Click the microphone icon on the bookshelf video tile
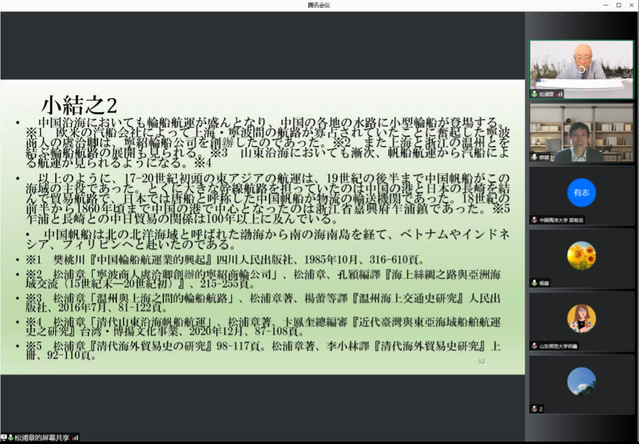The image size is (639, 444). 535,158
